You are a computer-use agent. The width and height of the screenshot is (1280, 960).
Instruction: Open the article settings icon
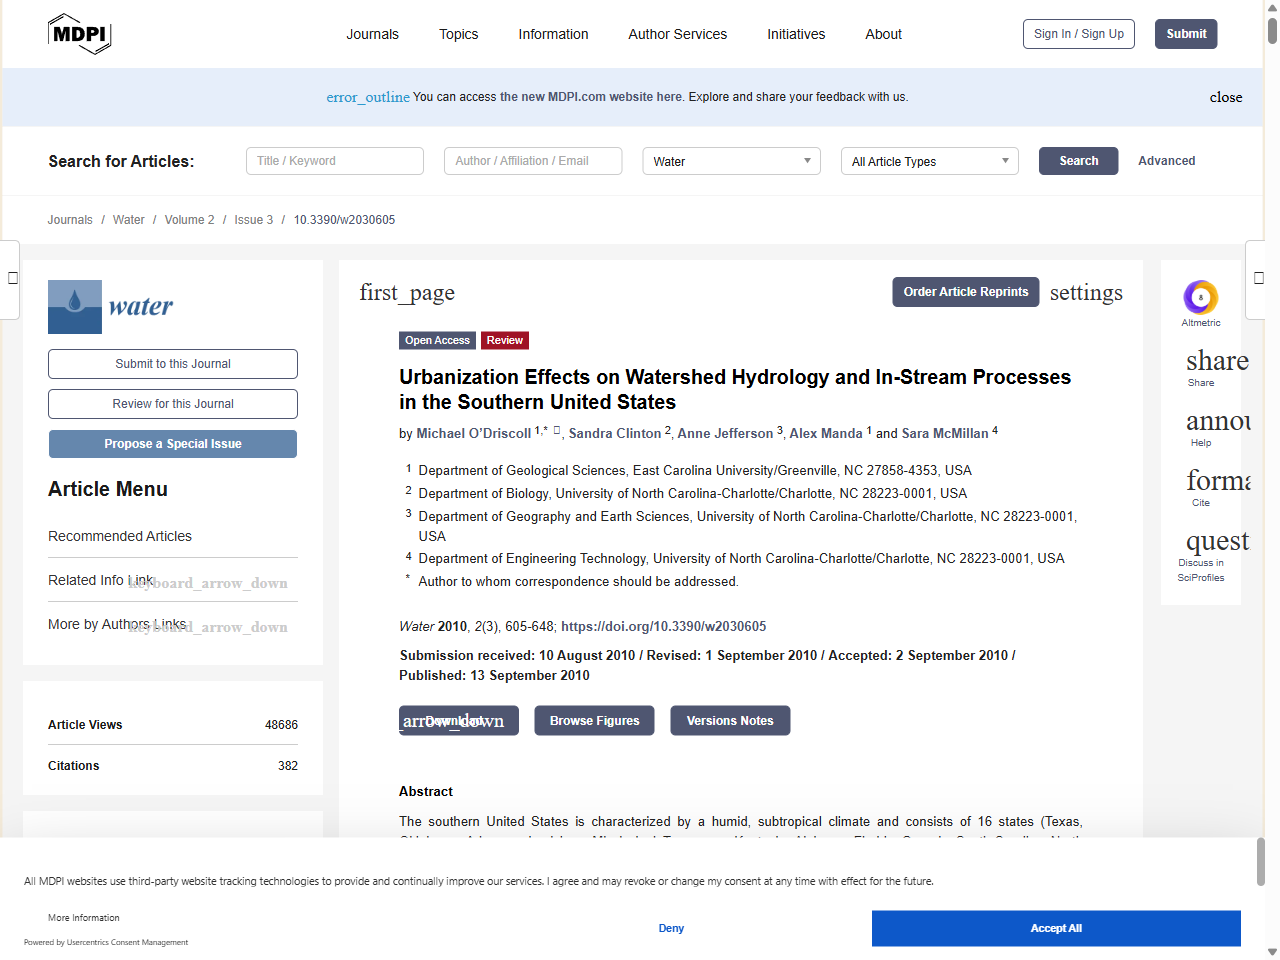1085,293
